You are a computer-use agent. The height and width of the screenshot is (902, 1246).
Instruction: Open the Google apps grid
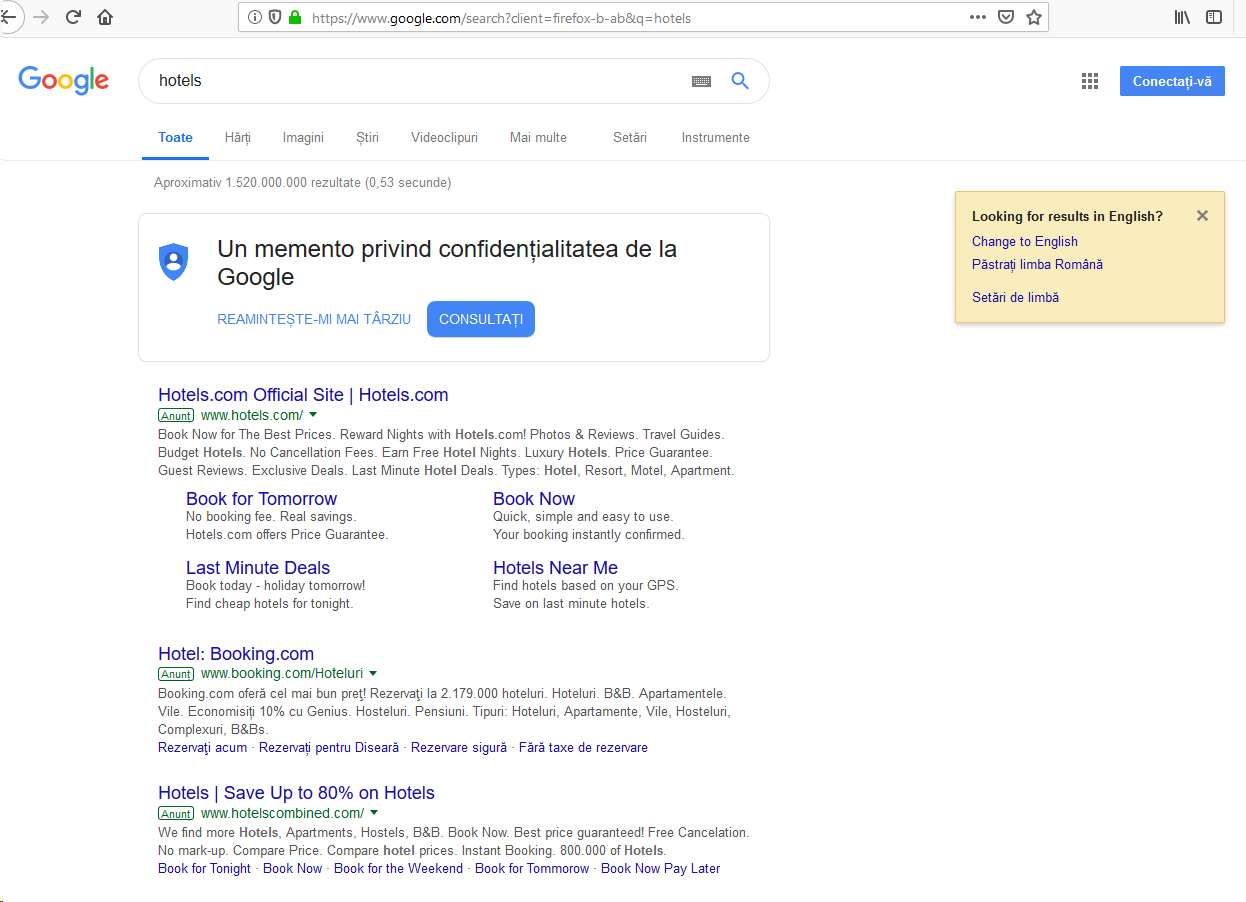[1089, 81]
